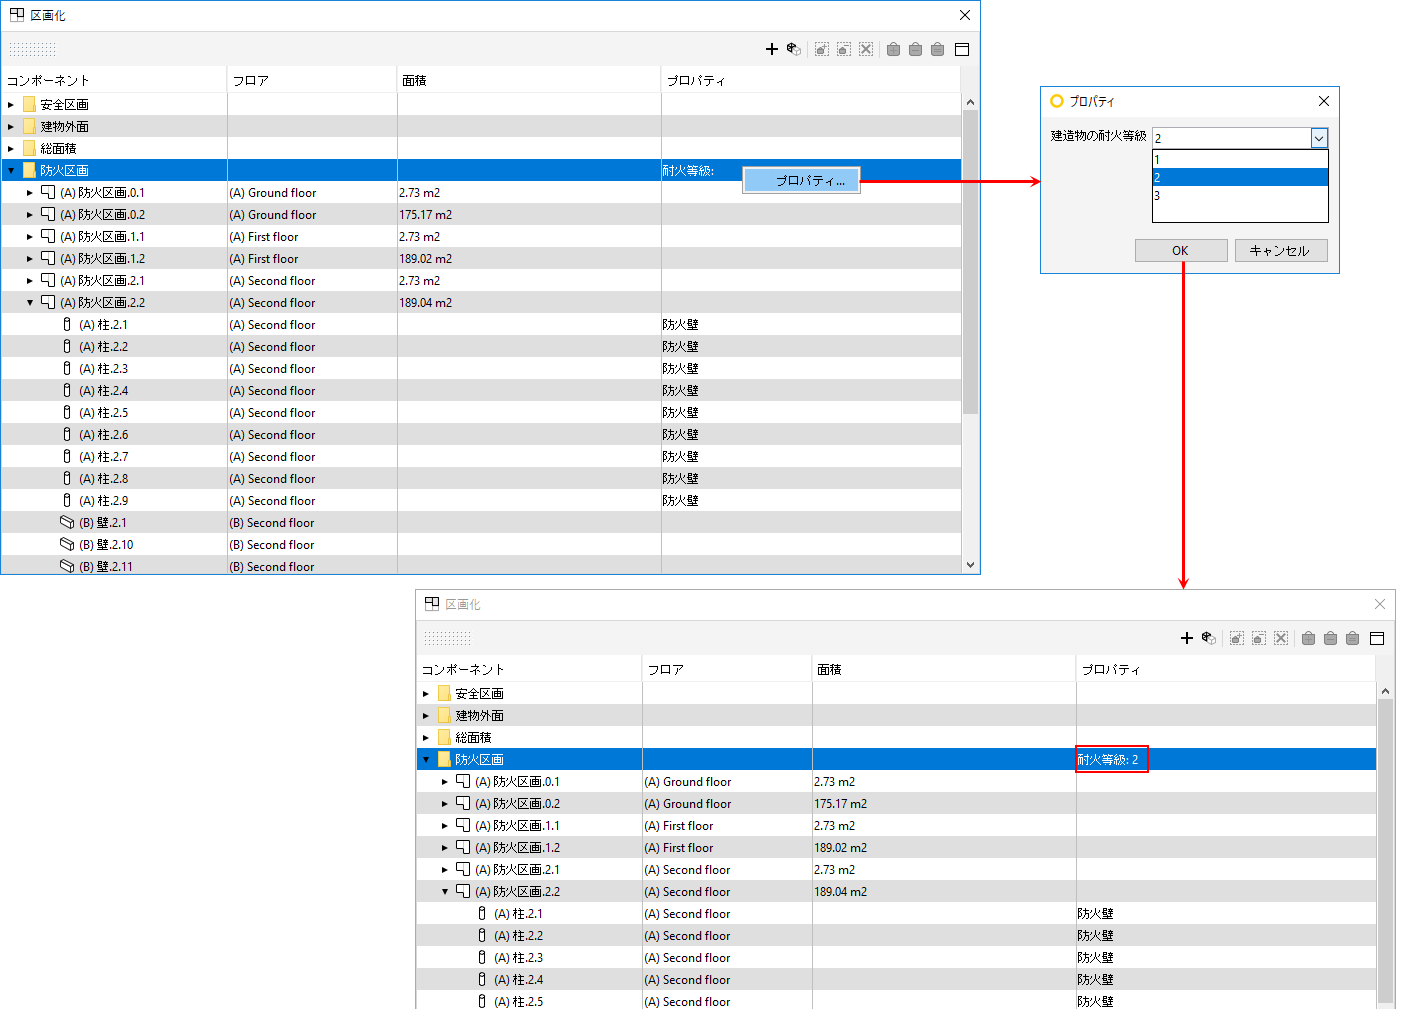Screen dimensions: 1402x1009
Task: Select 総面積 label in inactive 区画化 window
Action: click(473, 737)
